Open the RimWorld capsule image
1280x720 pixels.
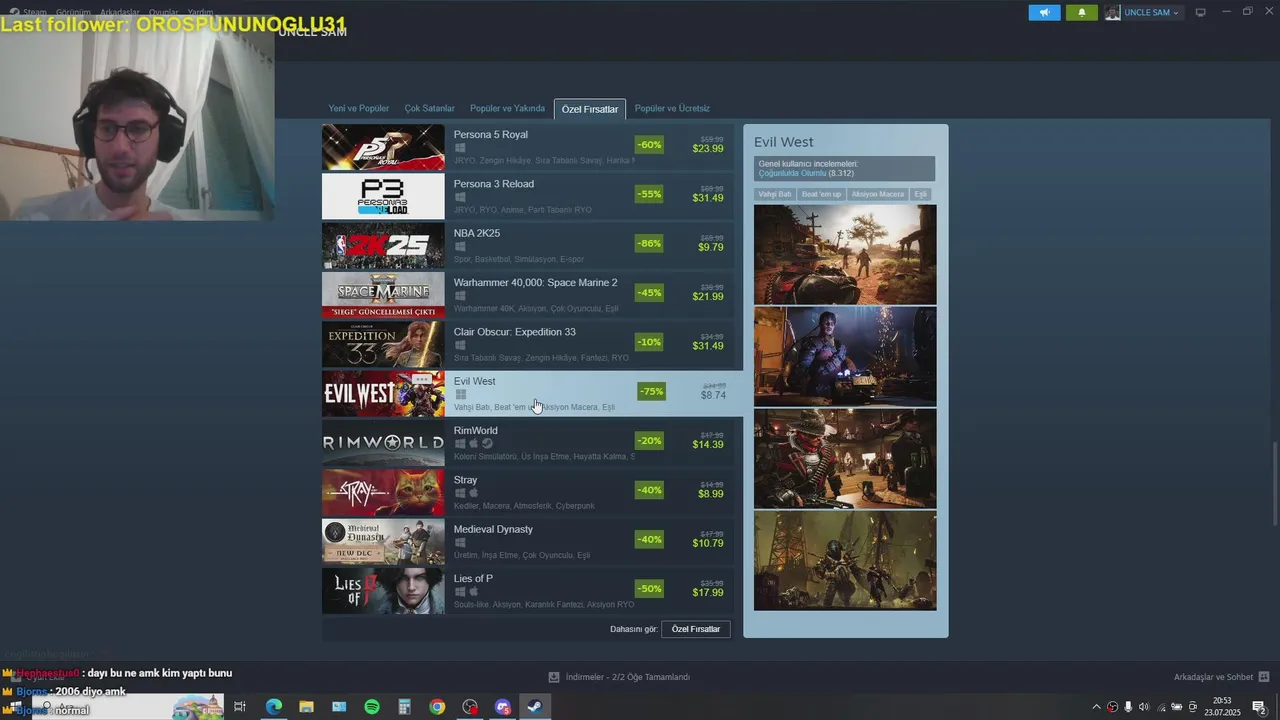click(383, 443)
